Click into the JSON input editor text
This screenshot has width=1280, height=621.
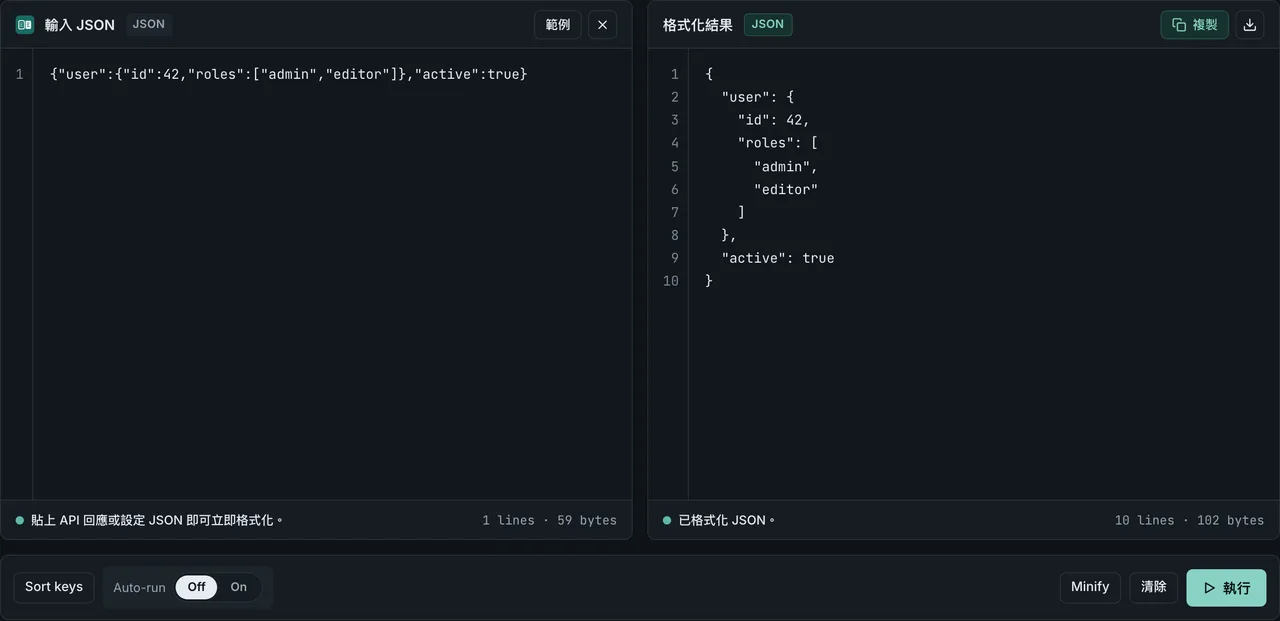[x=288, y=74]
